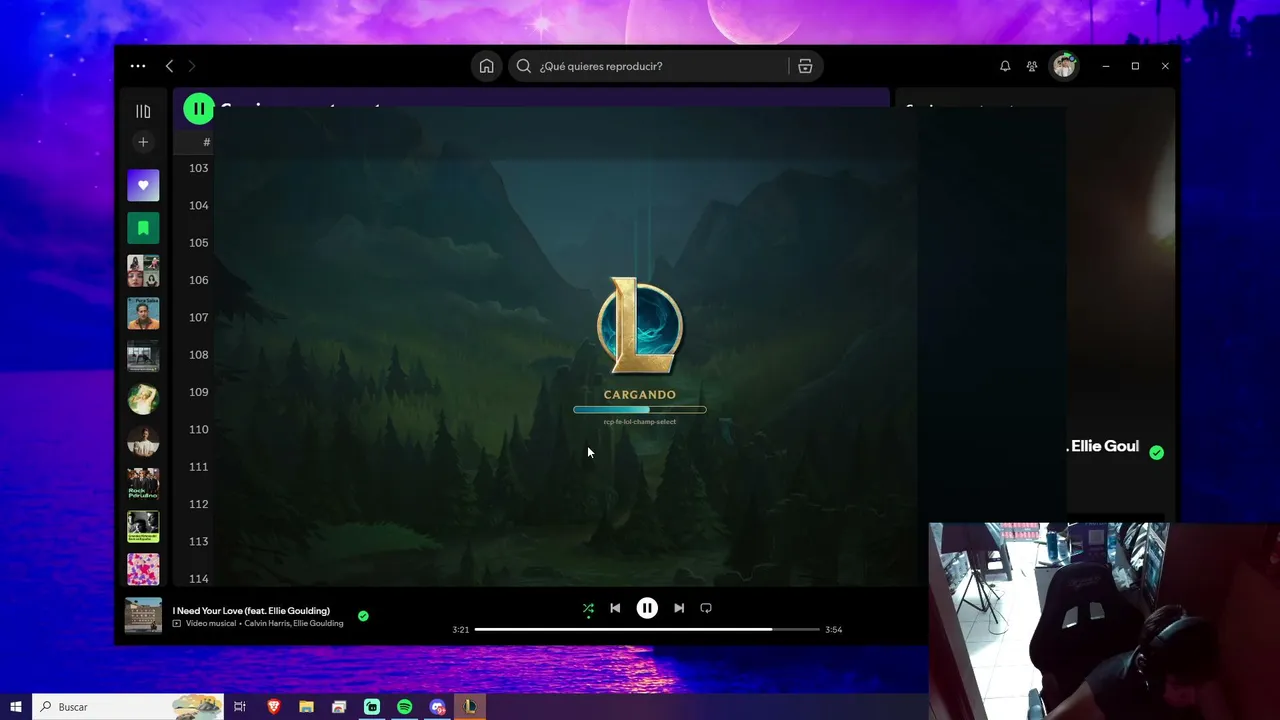The height and width of the screenshot is (720, 1280).
Task: Open the sidebar playlist with the collage of faces
Action: pyautogui.click(x=143, y=271)
